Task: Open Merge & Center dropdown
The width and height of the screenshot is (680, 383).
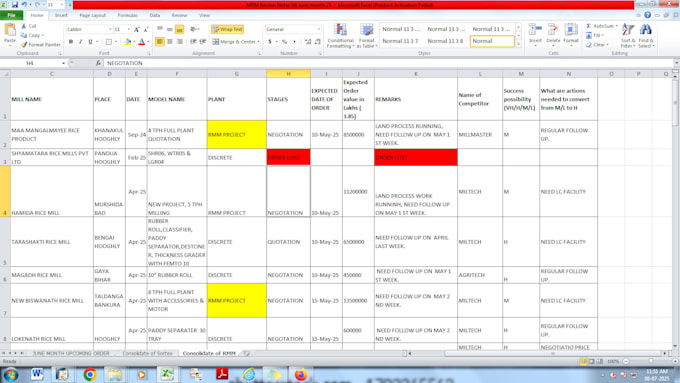Action: [x=258, y=42]
